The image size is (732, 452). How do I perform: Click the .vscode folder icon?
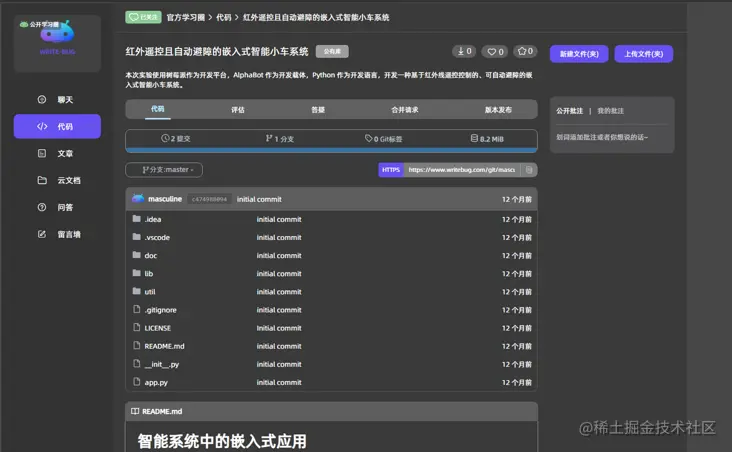coord(136,237)
